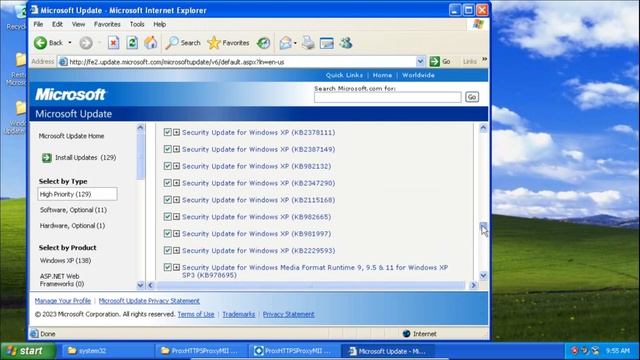Uncheck Windows Media Format Runtime KB978695 update
The width and height of the screenshot is (640, 360).
167,267
